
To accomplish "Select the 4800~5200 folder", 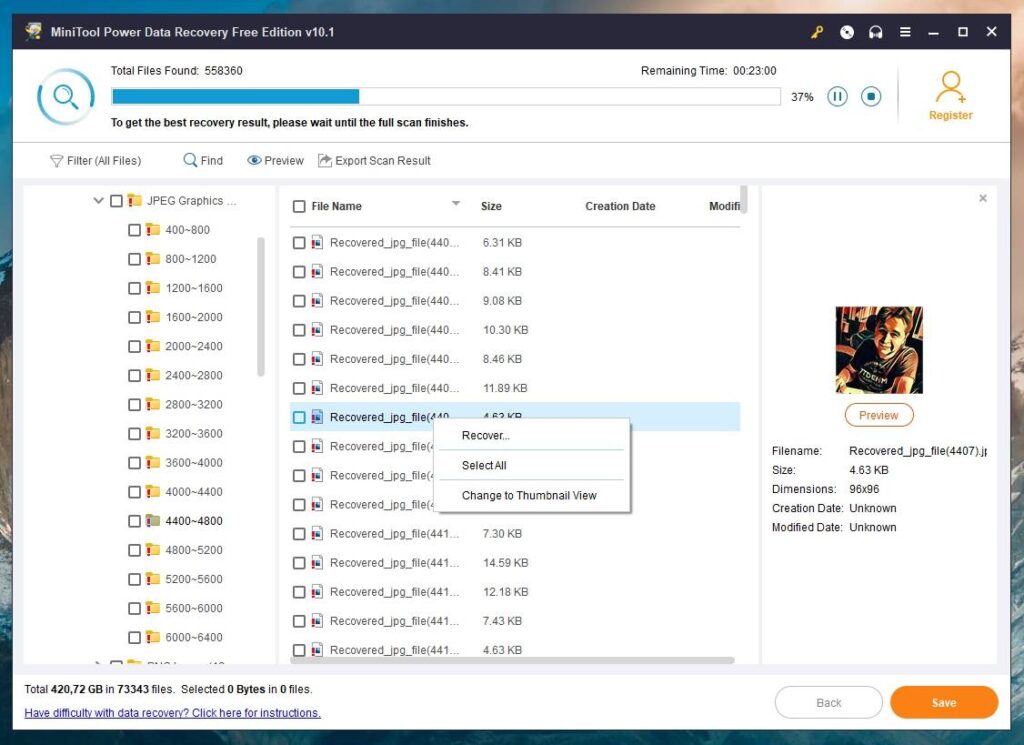I will click(x=193, y=550).
